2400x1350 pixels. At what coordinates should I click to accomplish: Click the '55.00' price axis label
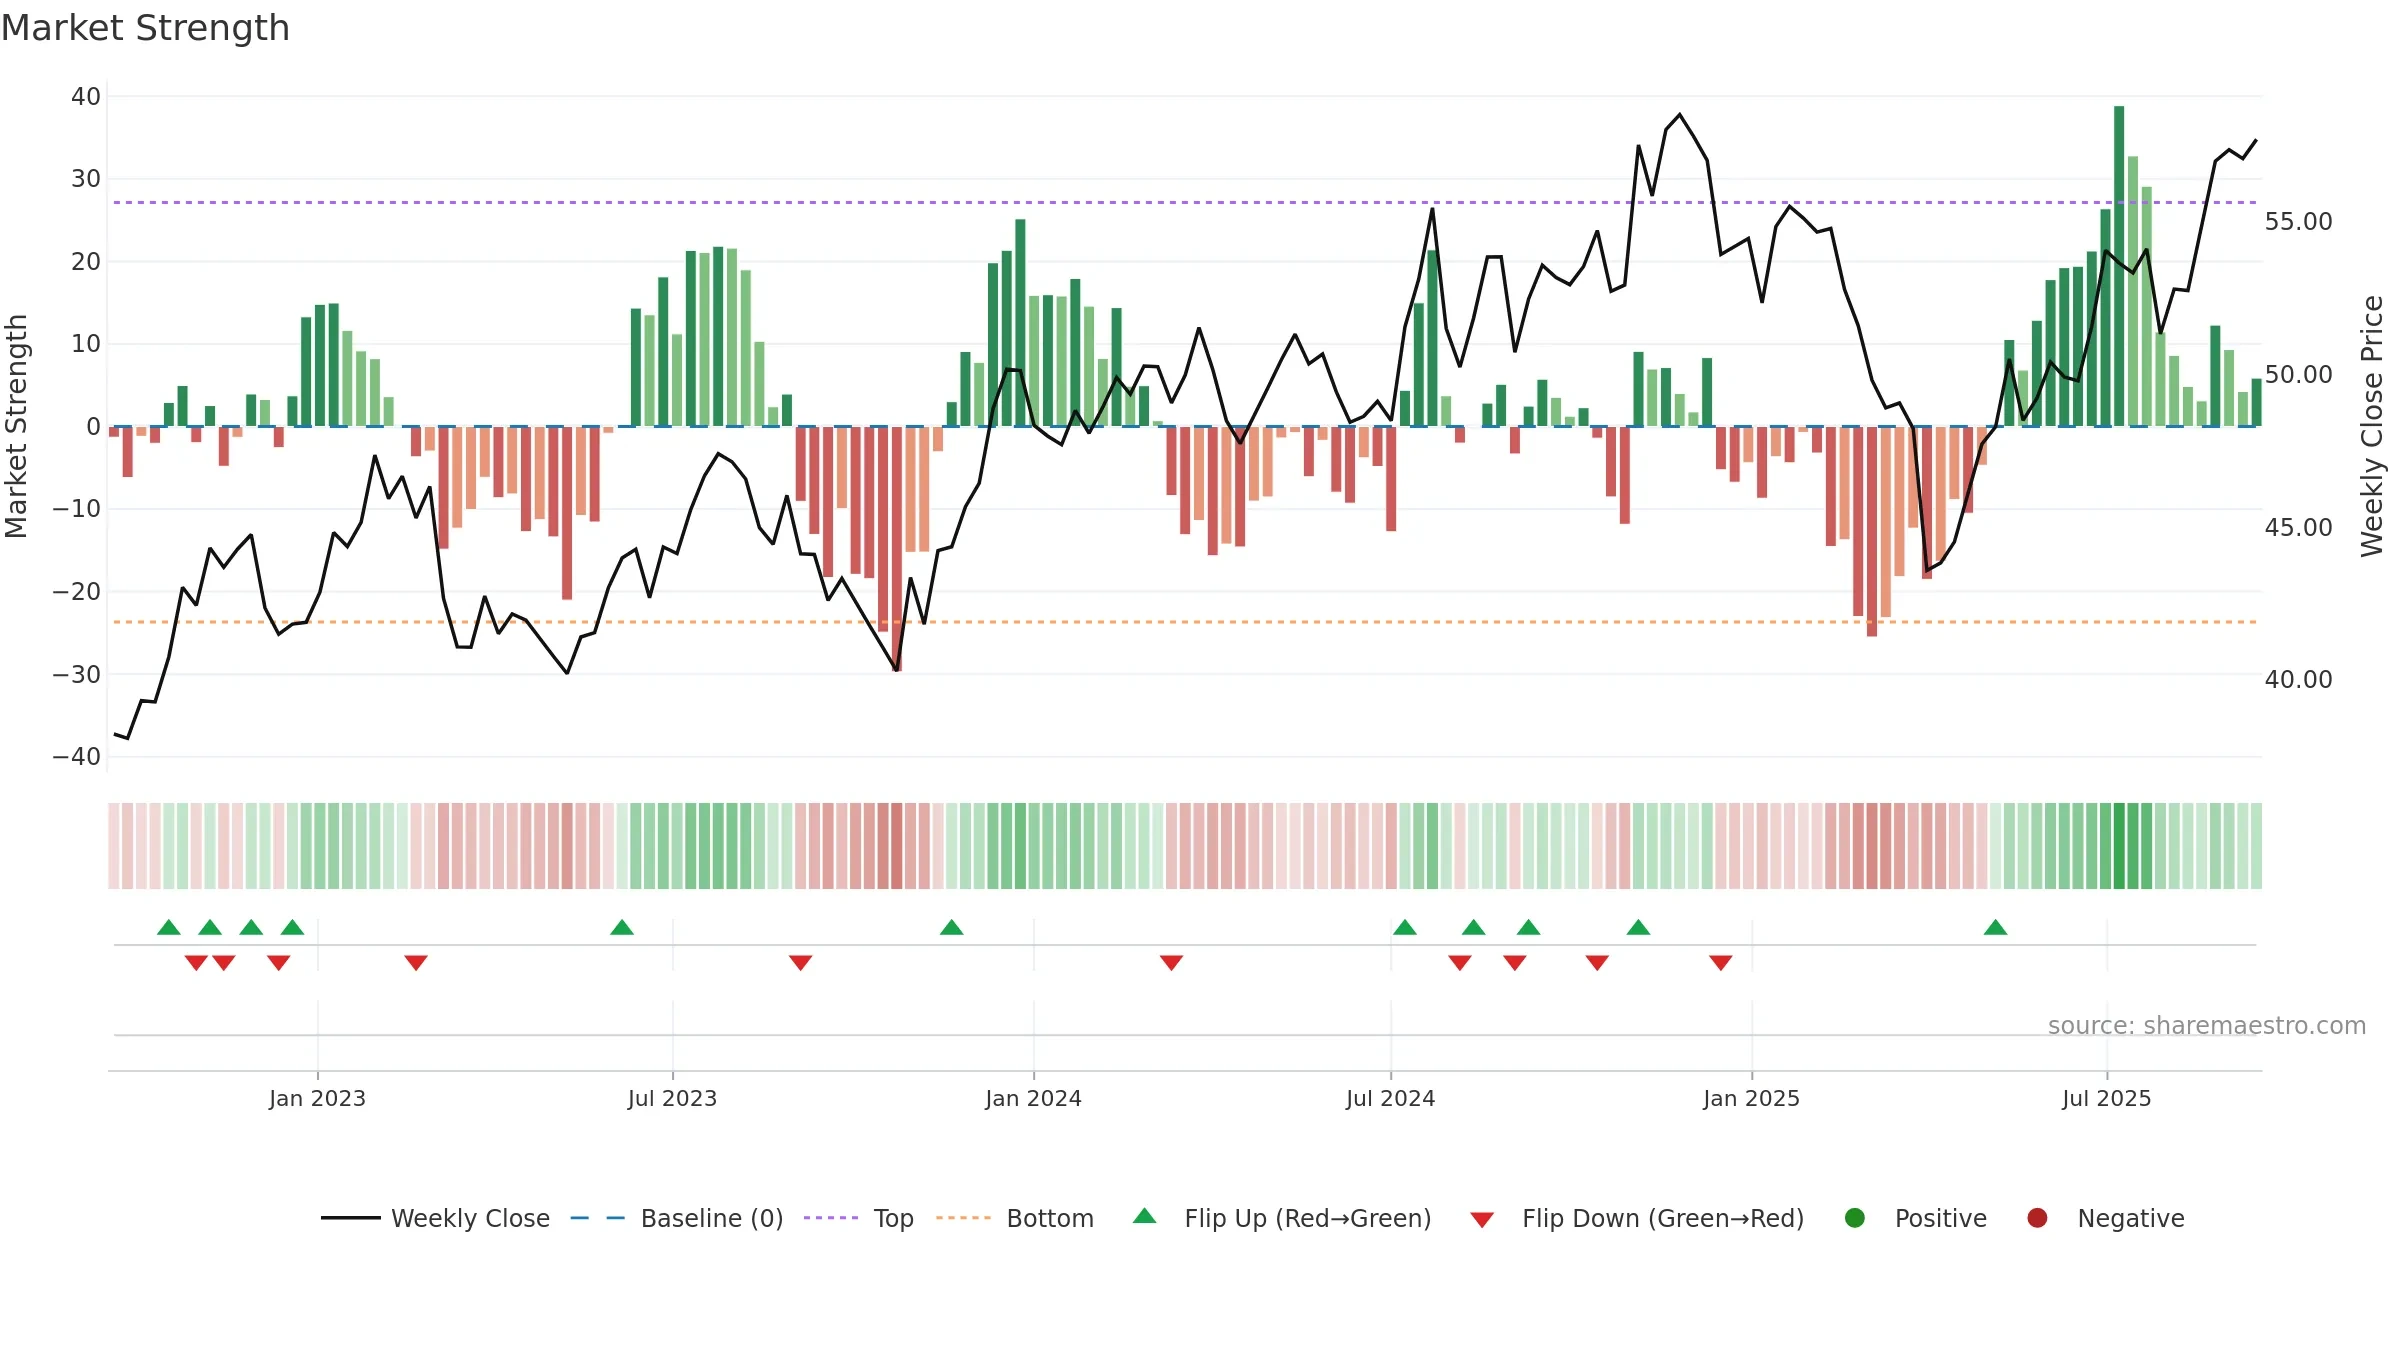point(2298,222)
